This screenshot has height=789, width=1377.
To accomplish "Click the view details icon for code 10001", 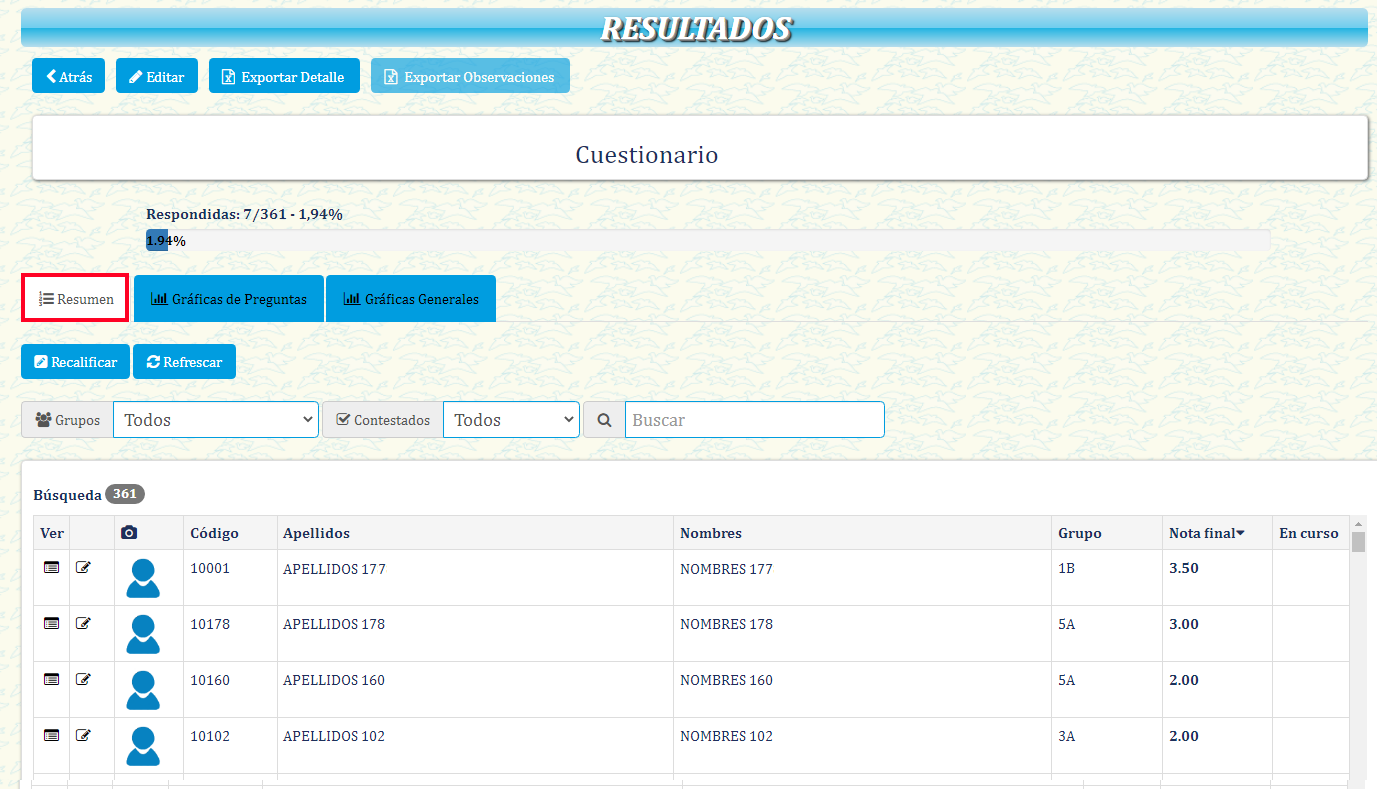I will click(x=52, y=567).
